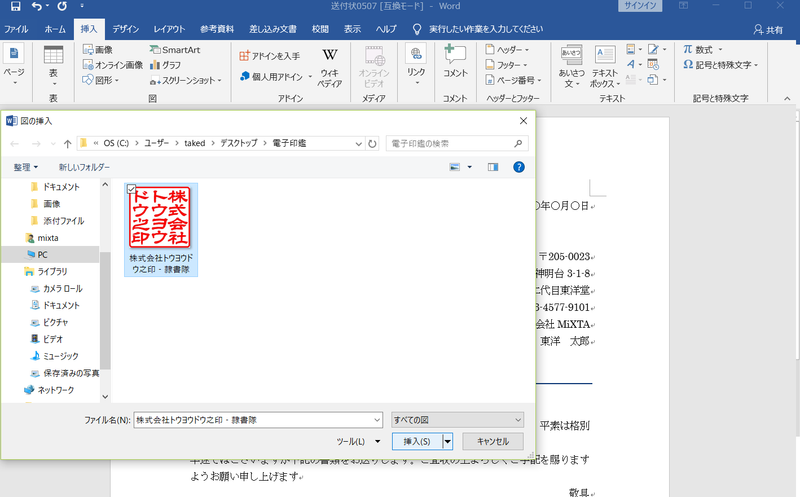
Task: Click the Save icon in title bar
Action: 15,6
